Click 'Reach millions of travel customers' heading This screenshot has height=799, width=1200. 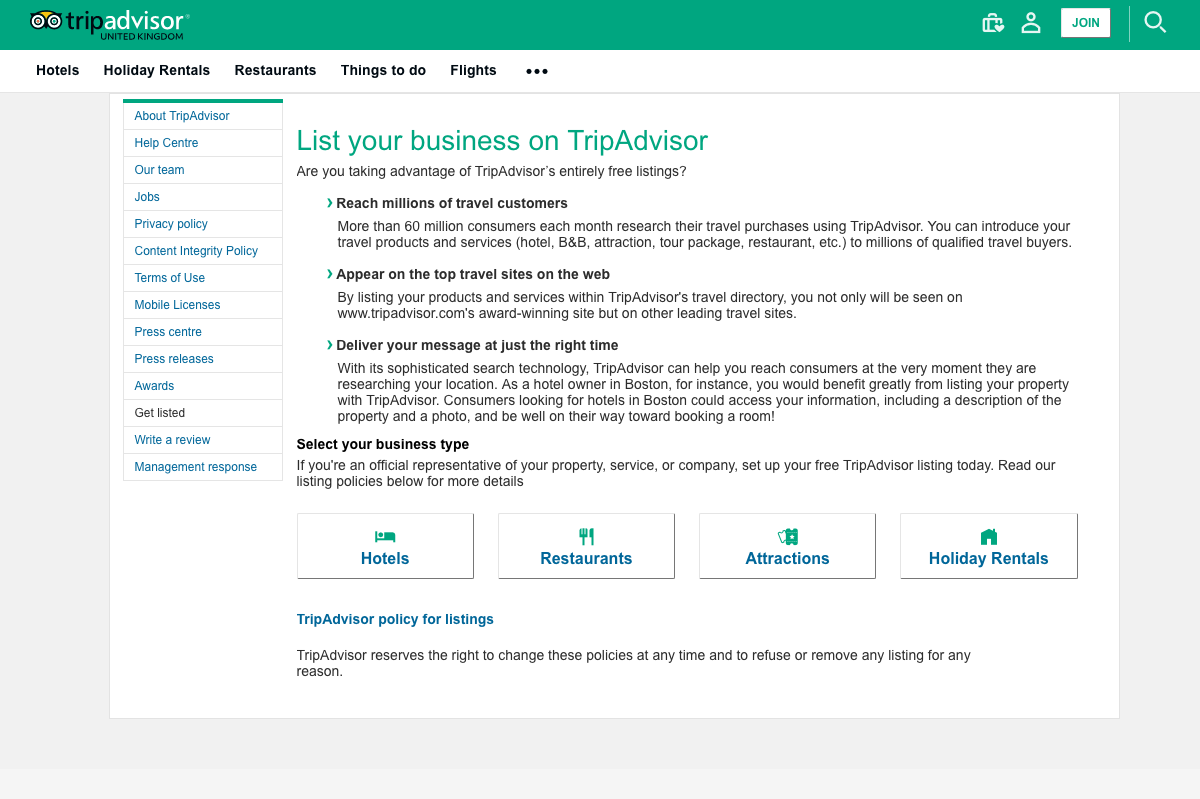pos(452,203)
